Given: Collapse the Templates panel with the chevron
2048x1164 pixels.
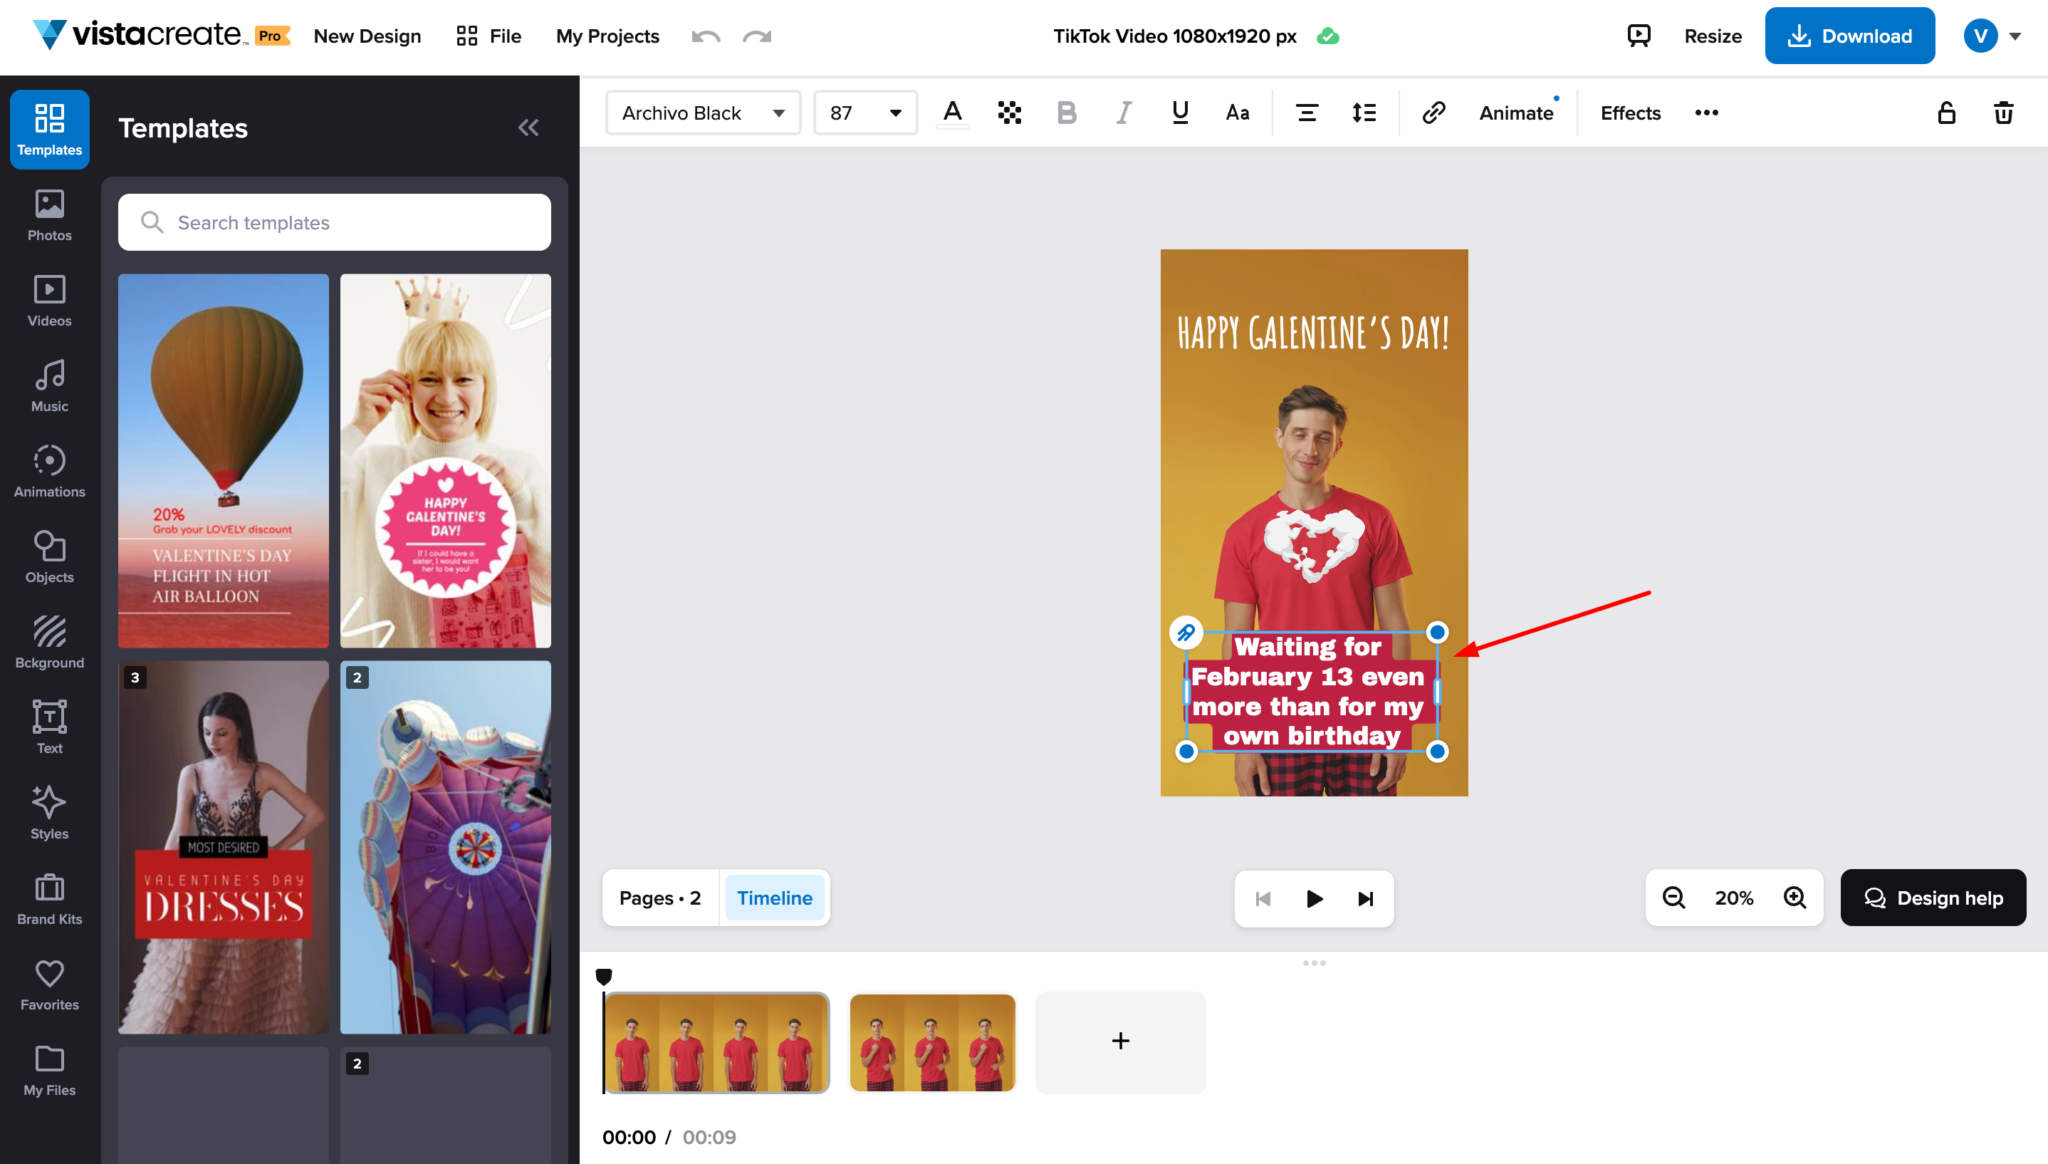Looking at the screenshot, I should point(528,127).
